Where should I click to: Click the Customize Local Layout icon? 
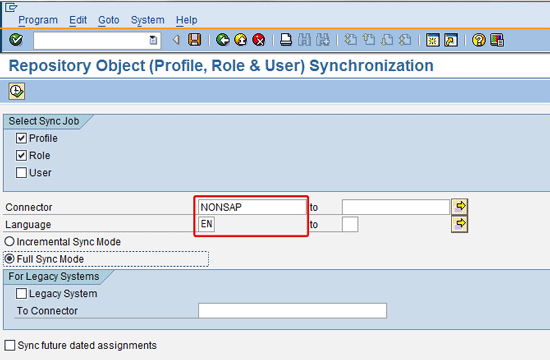pyautogui.click(x=497, y=40)
